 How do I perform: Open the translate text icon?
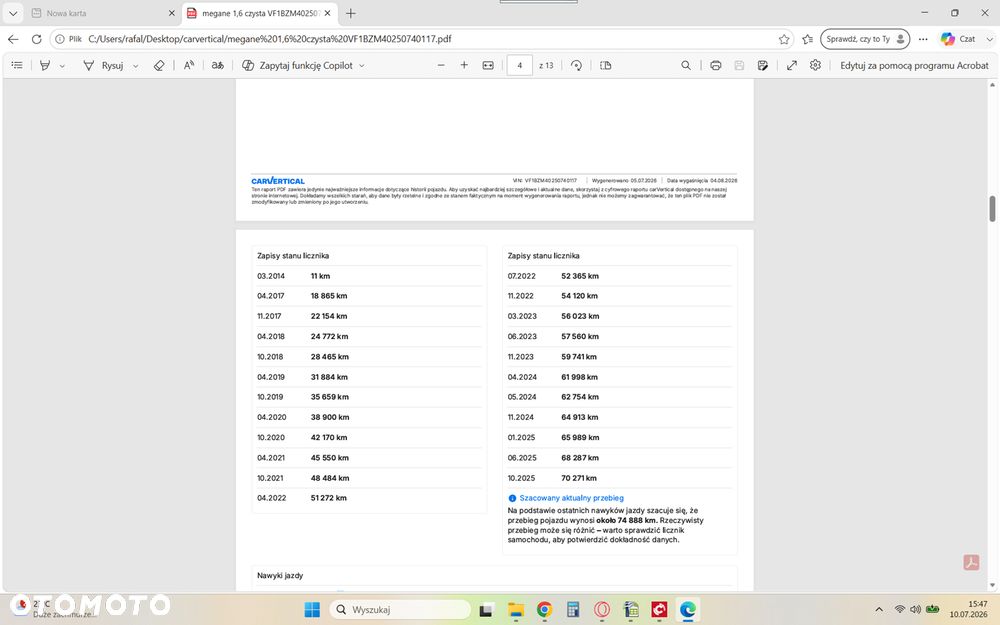click(x=217, y=65)
